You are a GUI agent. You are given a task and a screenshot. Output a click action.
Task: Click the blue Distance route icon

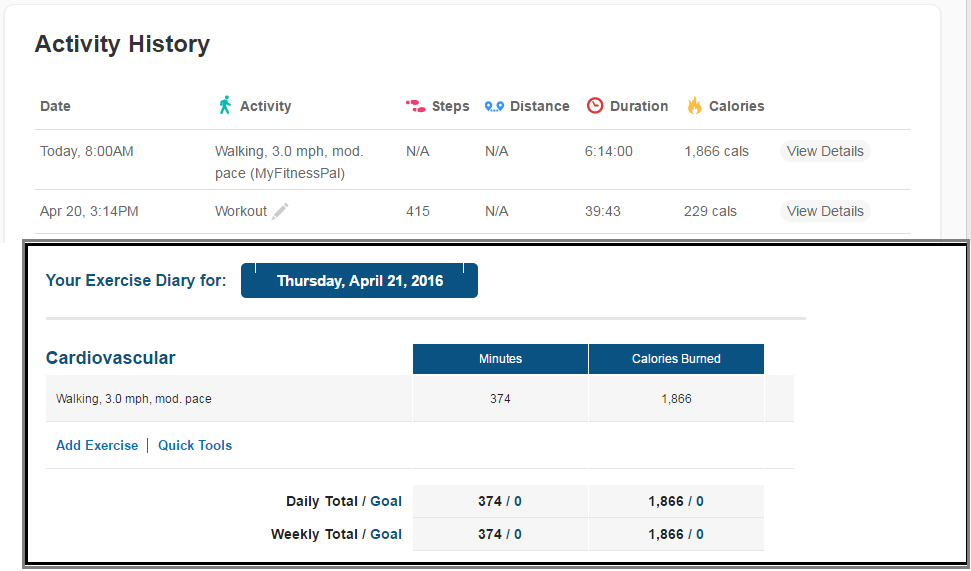[x=494, y=106]
